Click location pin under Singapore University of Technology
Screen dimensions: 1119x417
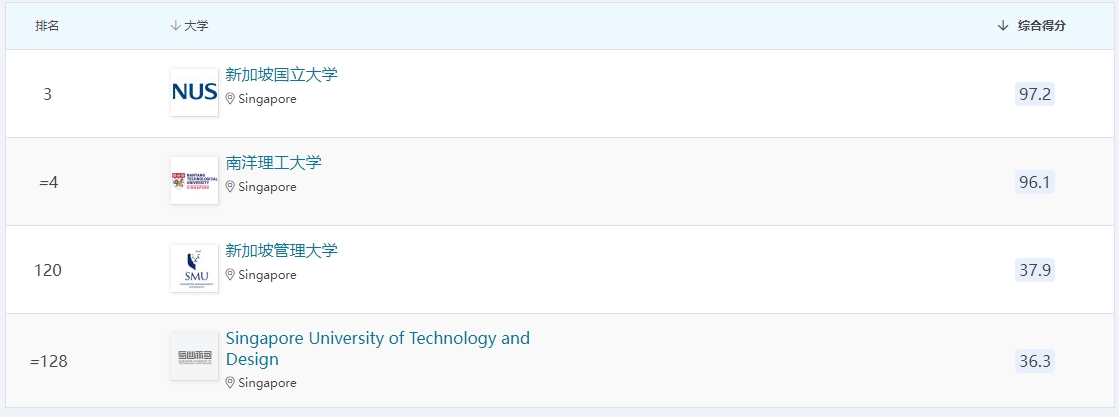(x=230, y=383)
